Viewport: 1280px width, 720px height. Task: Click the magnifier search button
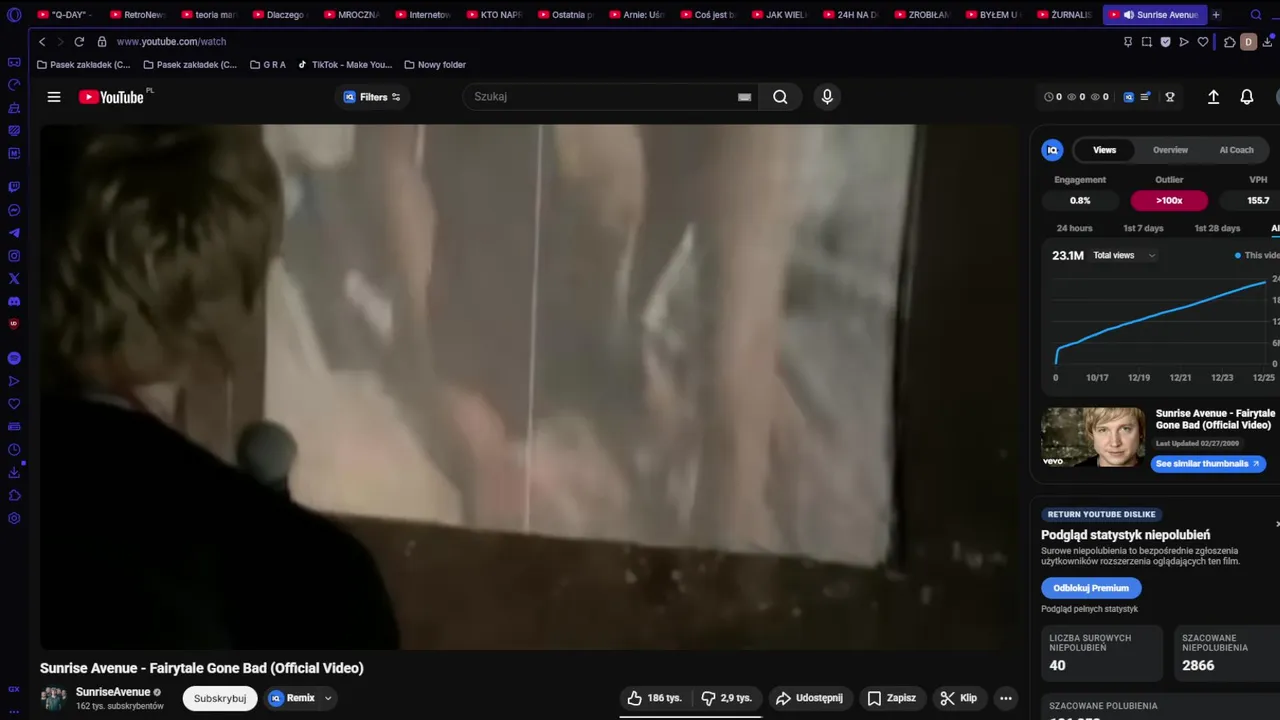[780, 97]
